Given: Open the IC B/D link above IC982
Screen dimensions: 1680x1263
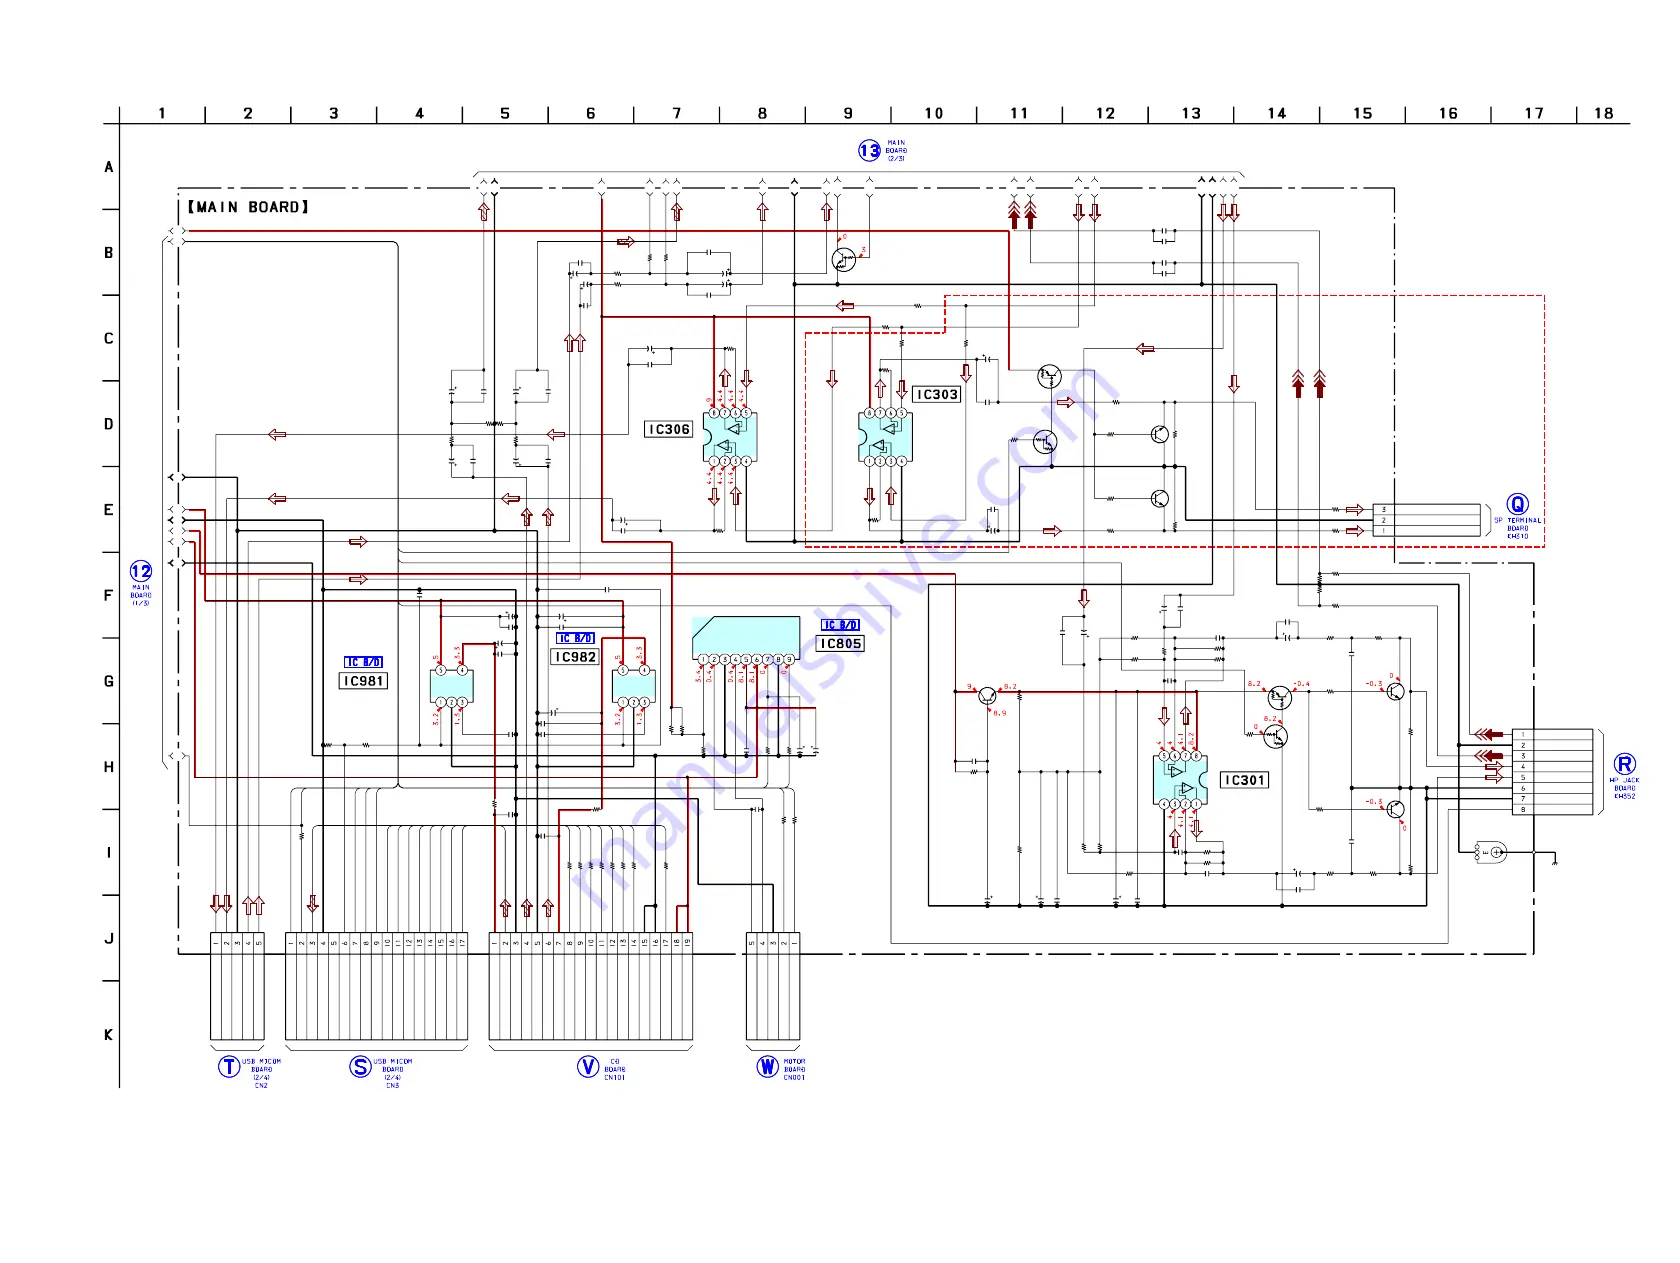Looking at the screenshot, I should pos(576,638).
